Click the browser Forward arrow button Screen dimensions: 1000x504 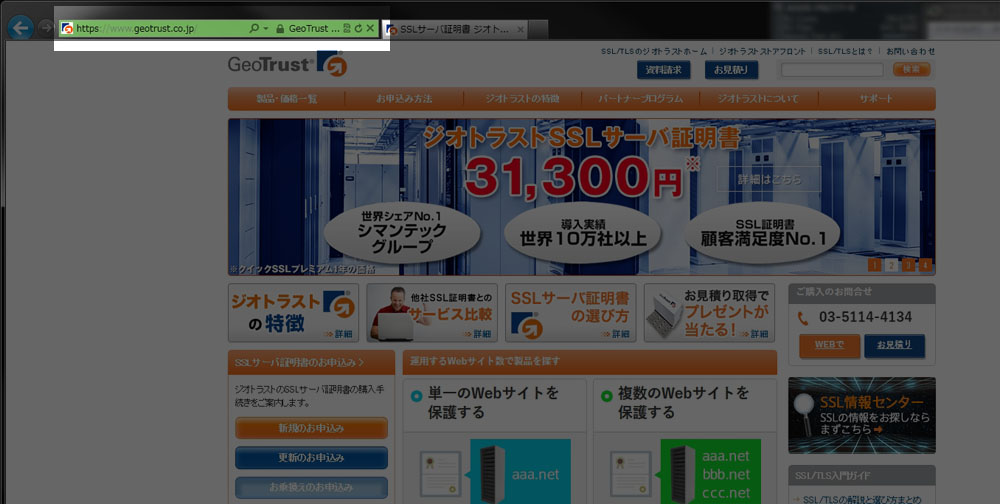[x=45, y=28]
